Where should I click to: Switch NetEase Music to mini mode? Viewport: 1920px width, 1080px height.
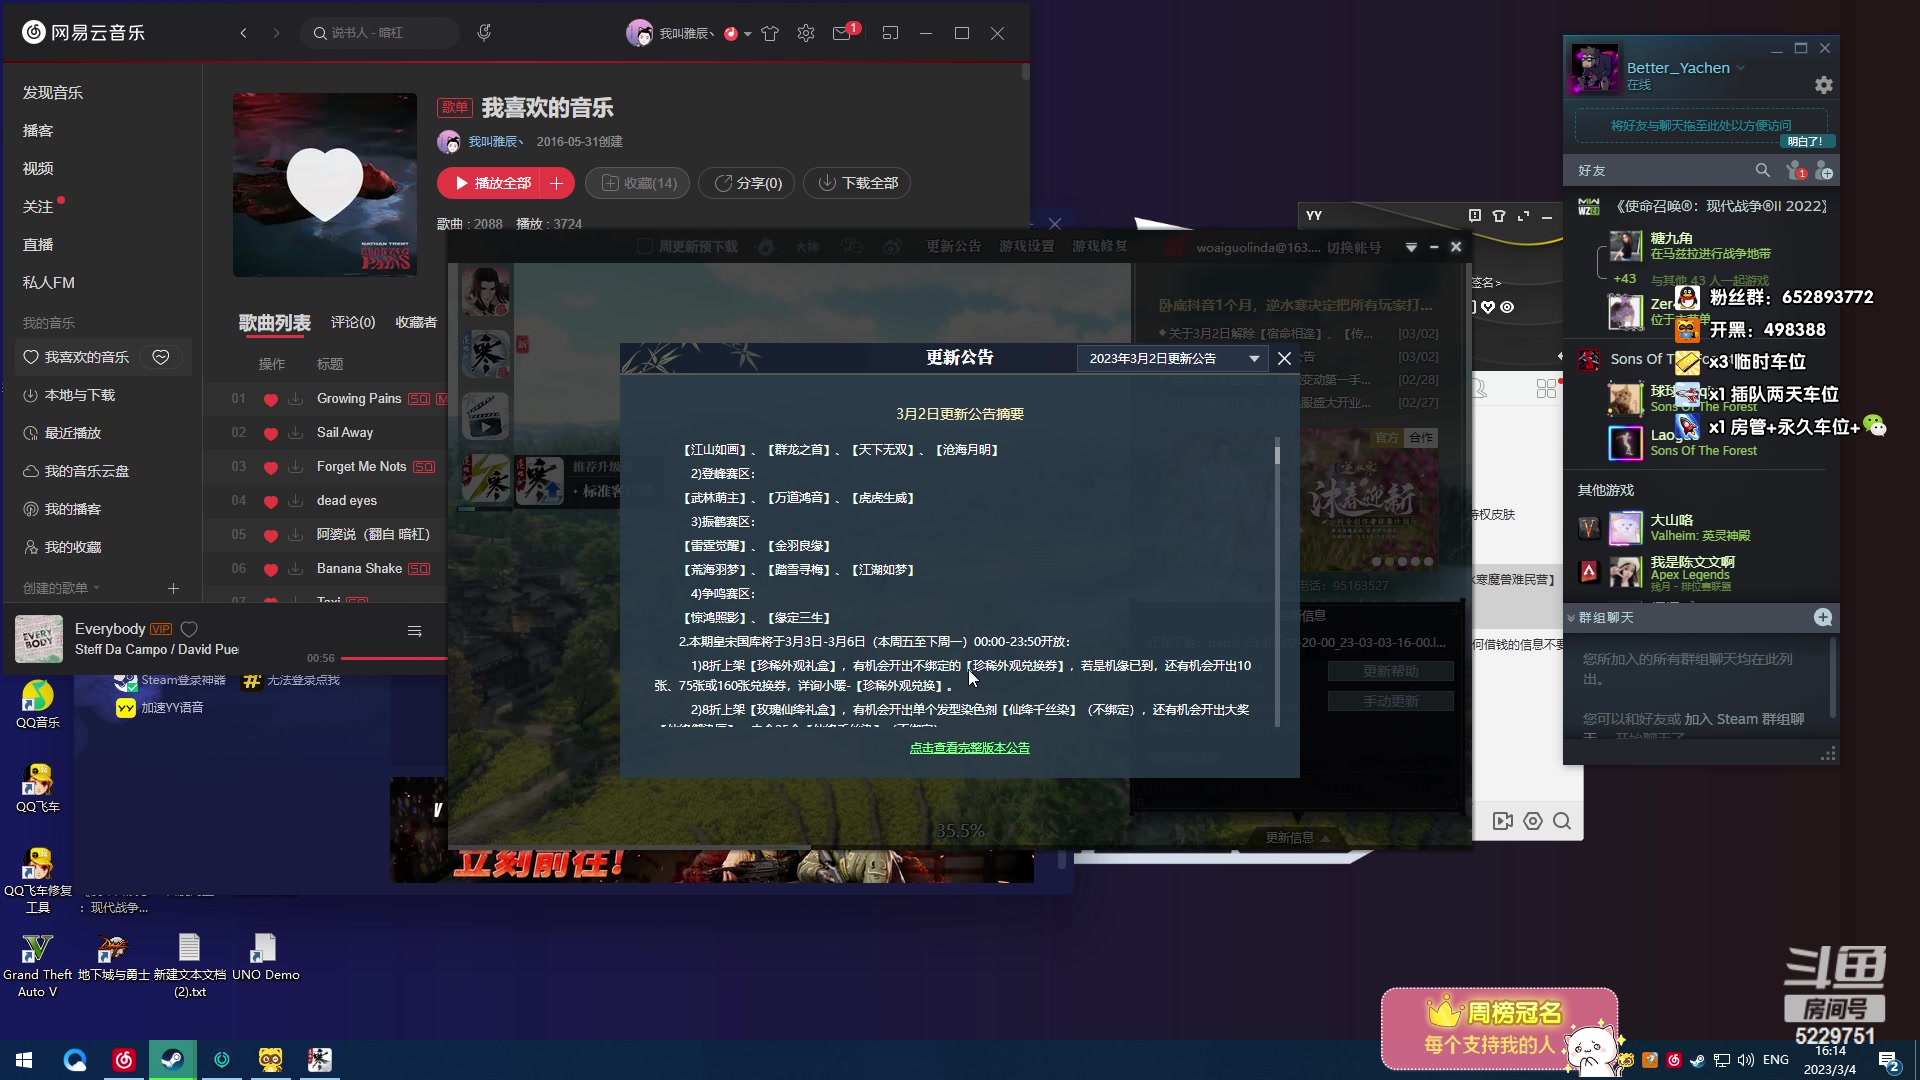890,33
